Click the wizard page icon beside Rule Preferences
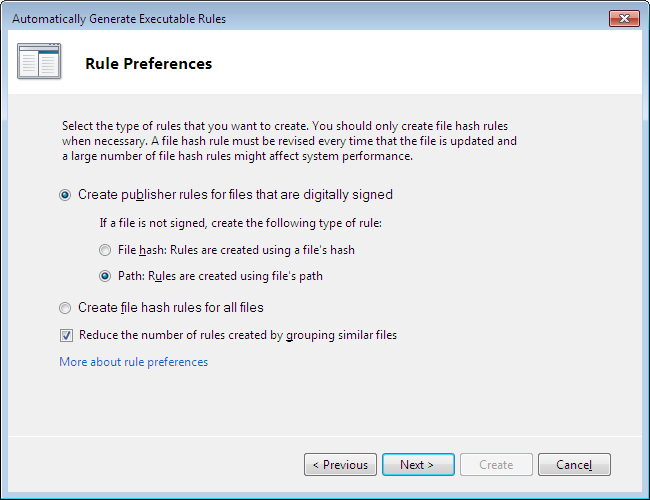 click(x=39, y=62)
